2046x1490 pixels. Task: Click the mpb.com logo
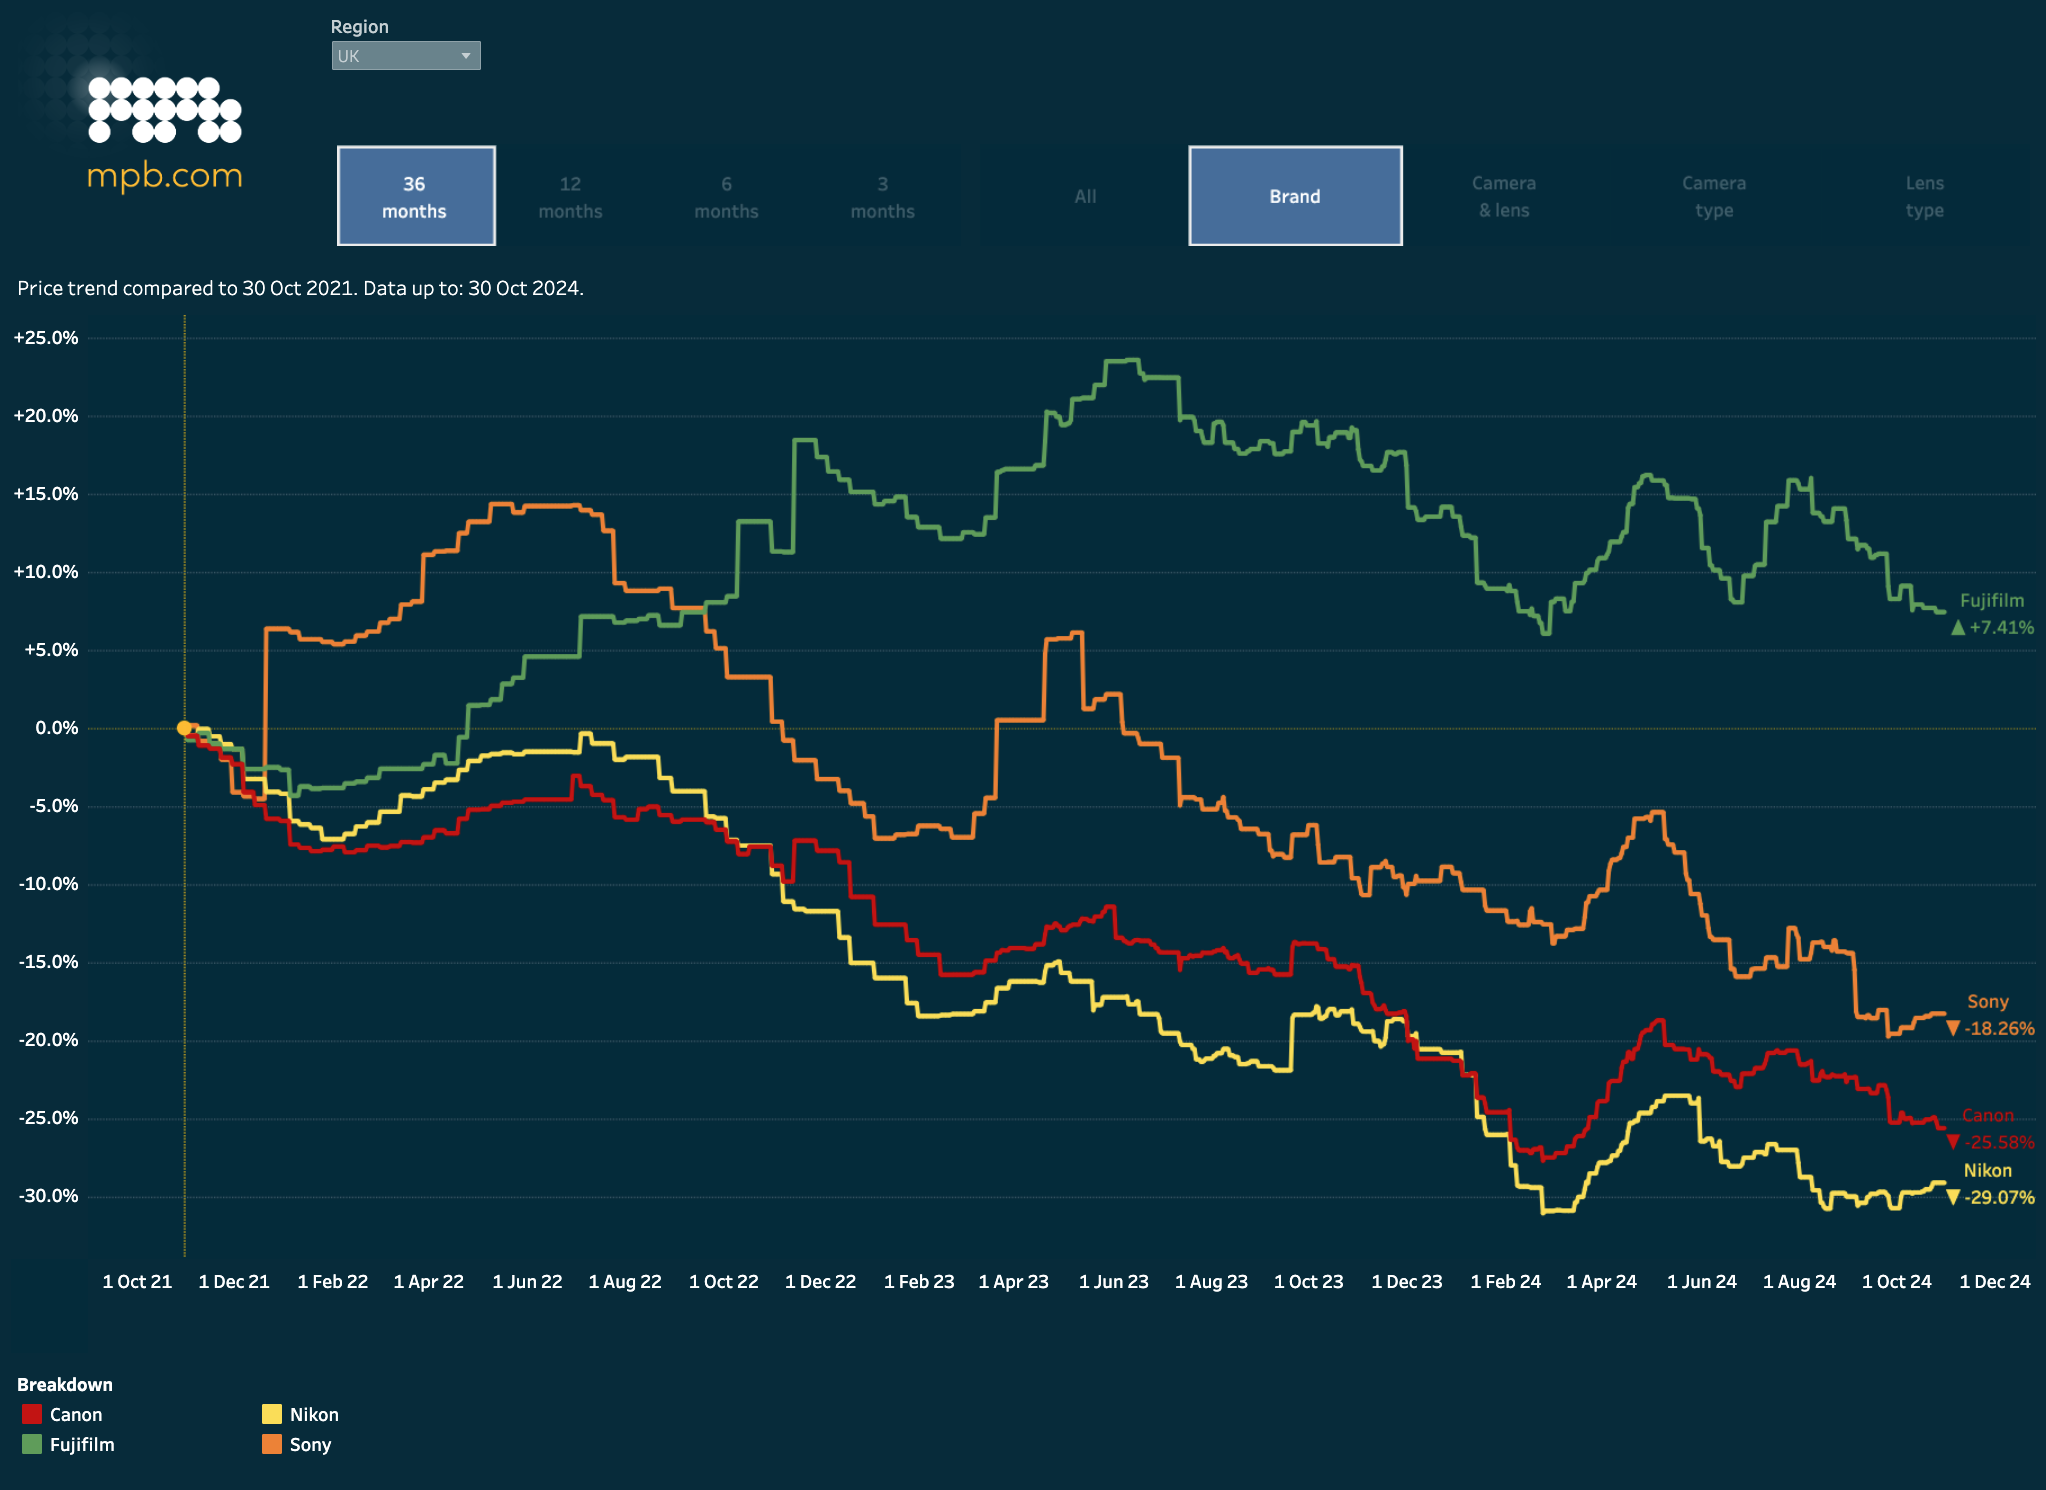tap(165, 133)
